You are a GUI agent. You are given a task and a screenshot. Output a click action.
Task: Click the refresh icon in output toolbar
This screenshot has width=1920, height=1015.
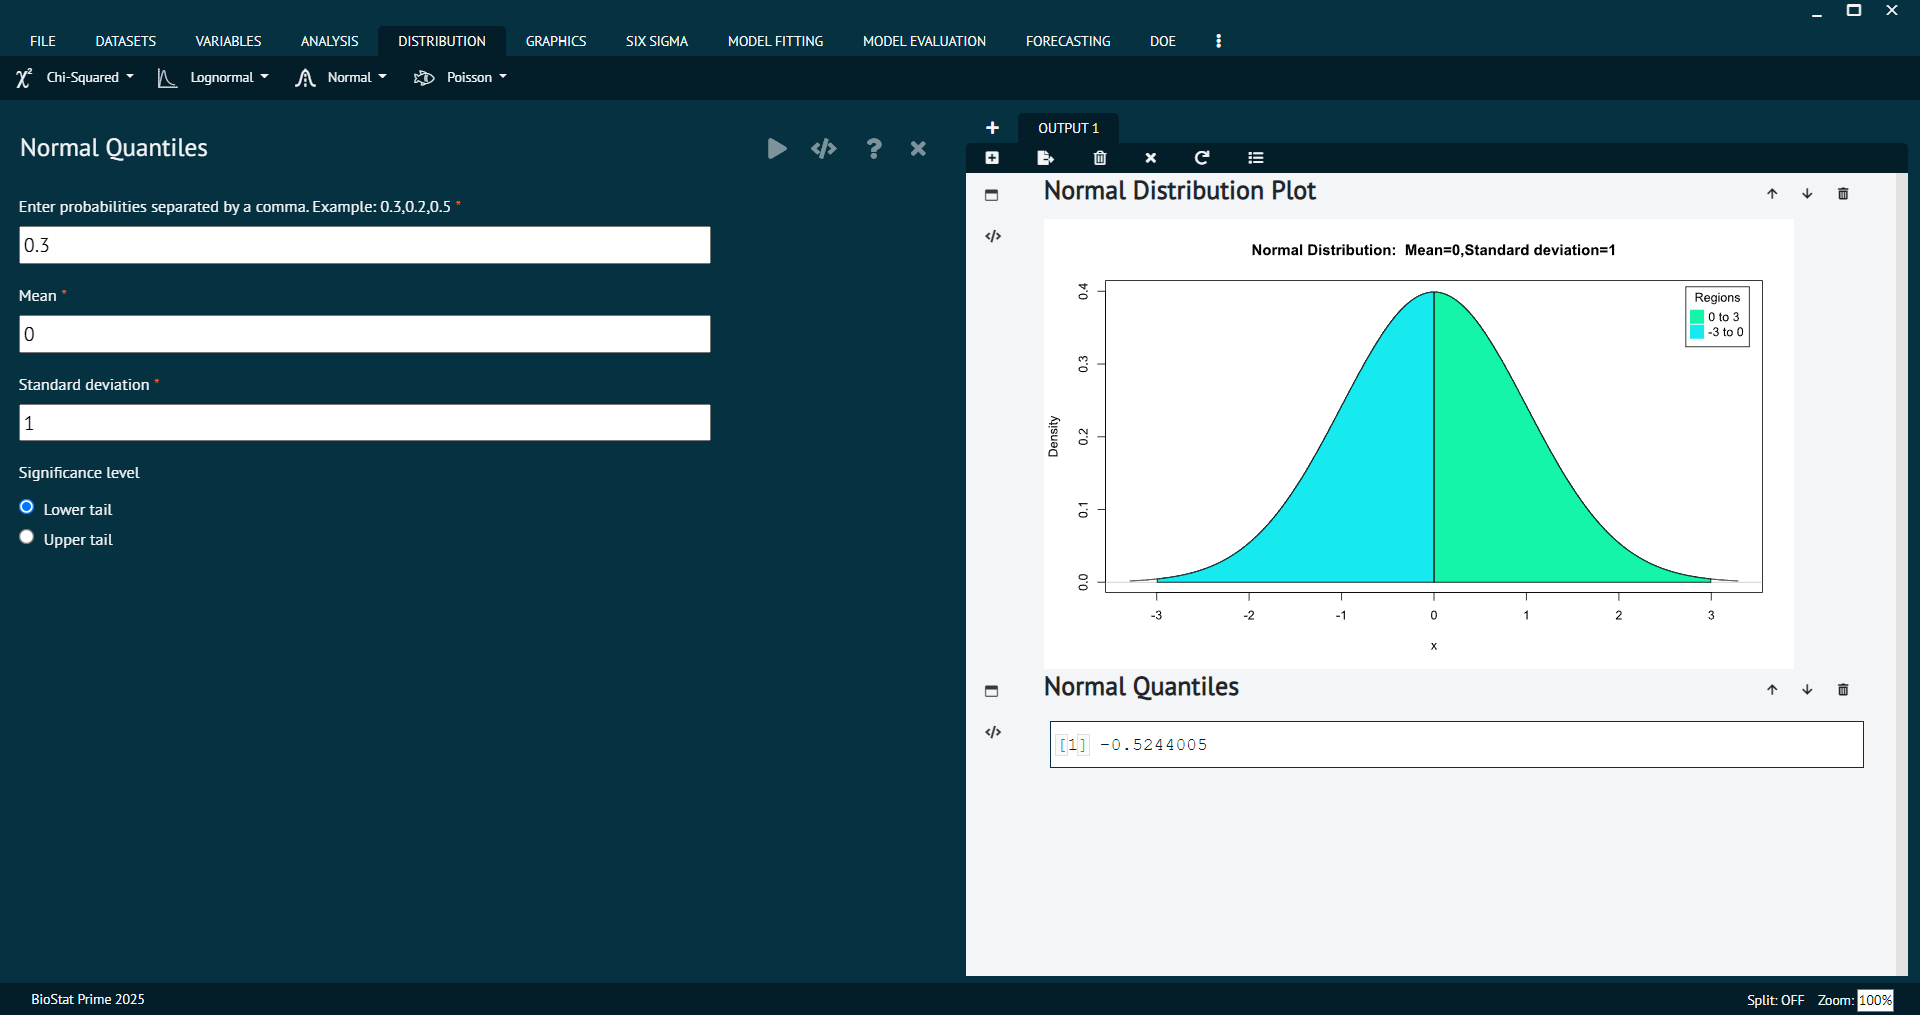(x=1202, y=158)
